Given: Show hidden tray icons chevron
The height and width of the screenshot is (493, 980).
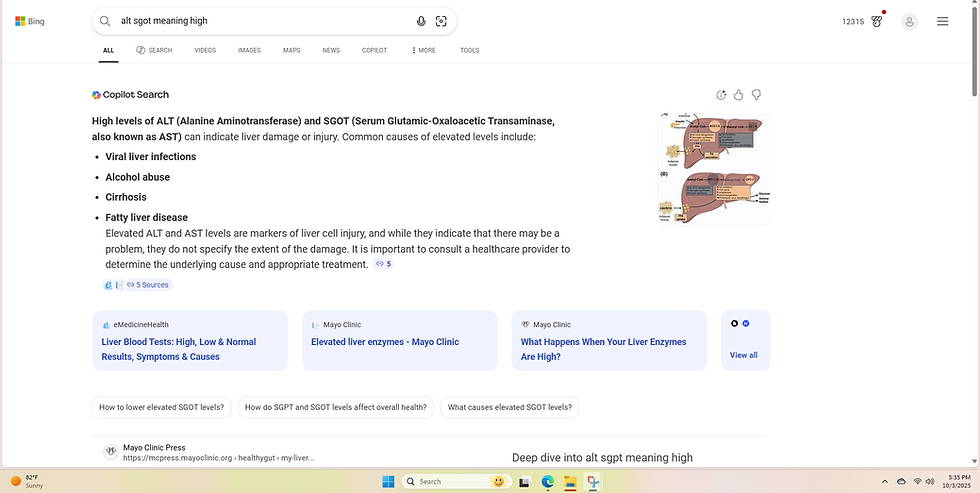Looking at the screenshot, I should point(884,481).
